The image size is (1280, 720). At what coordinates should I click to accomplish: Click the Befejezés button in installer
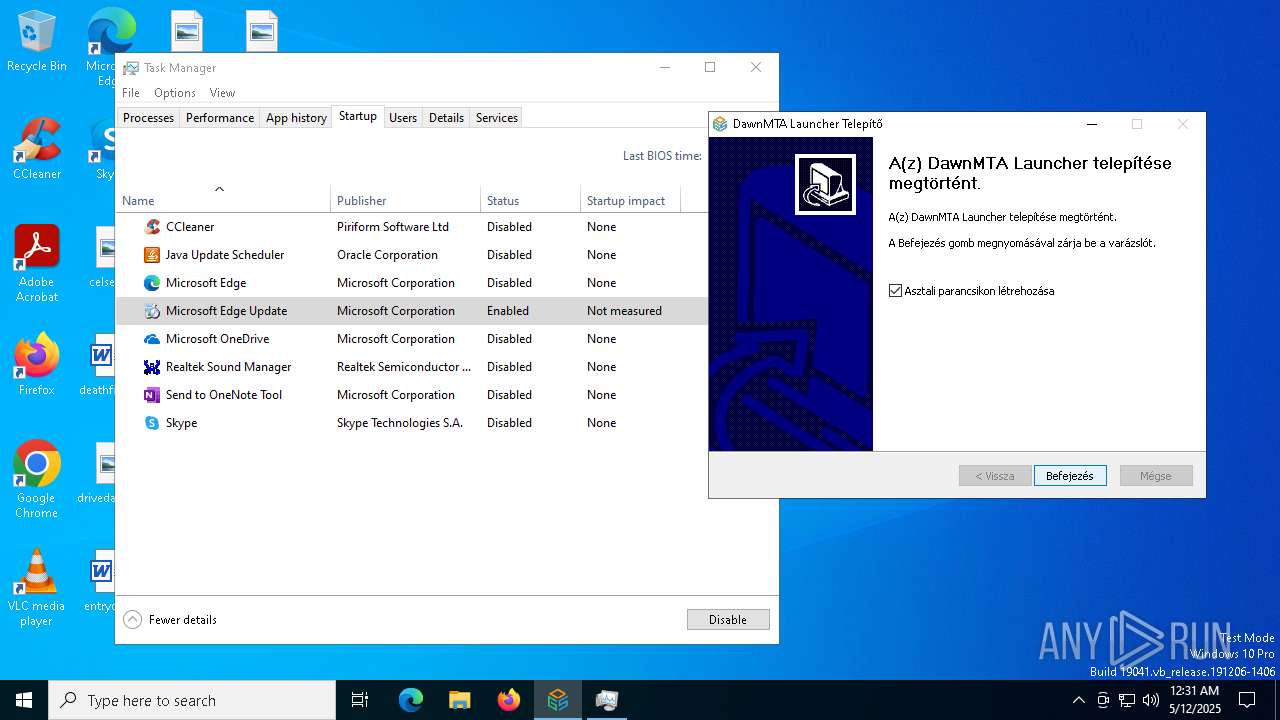point(1070,476)
